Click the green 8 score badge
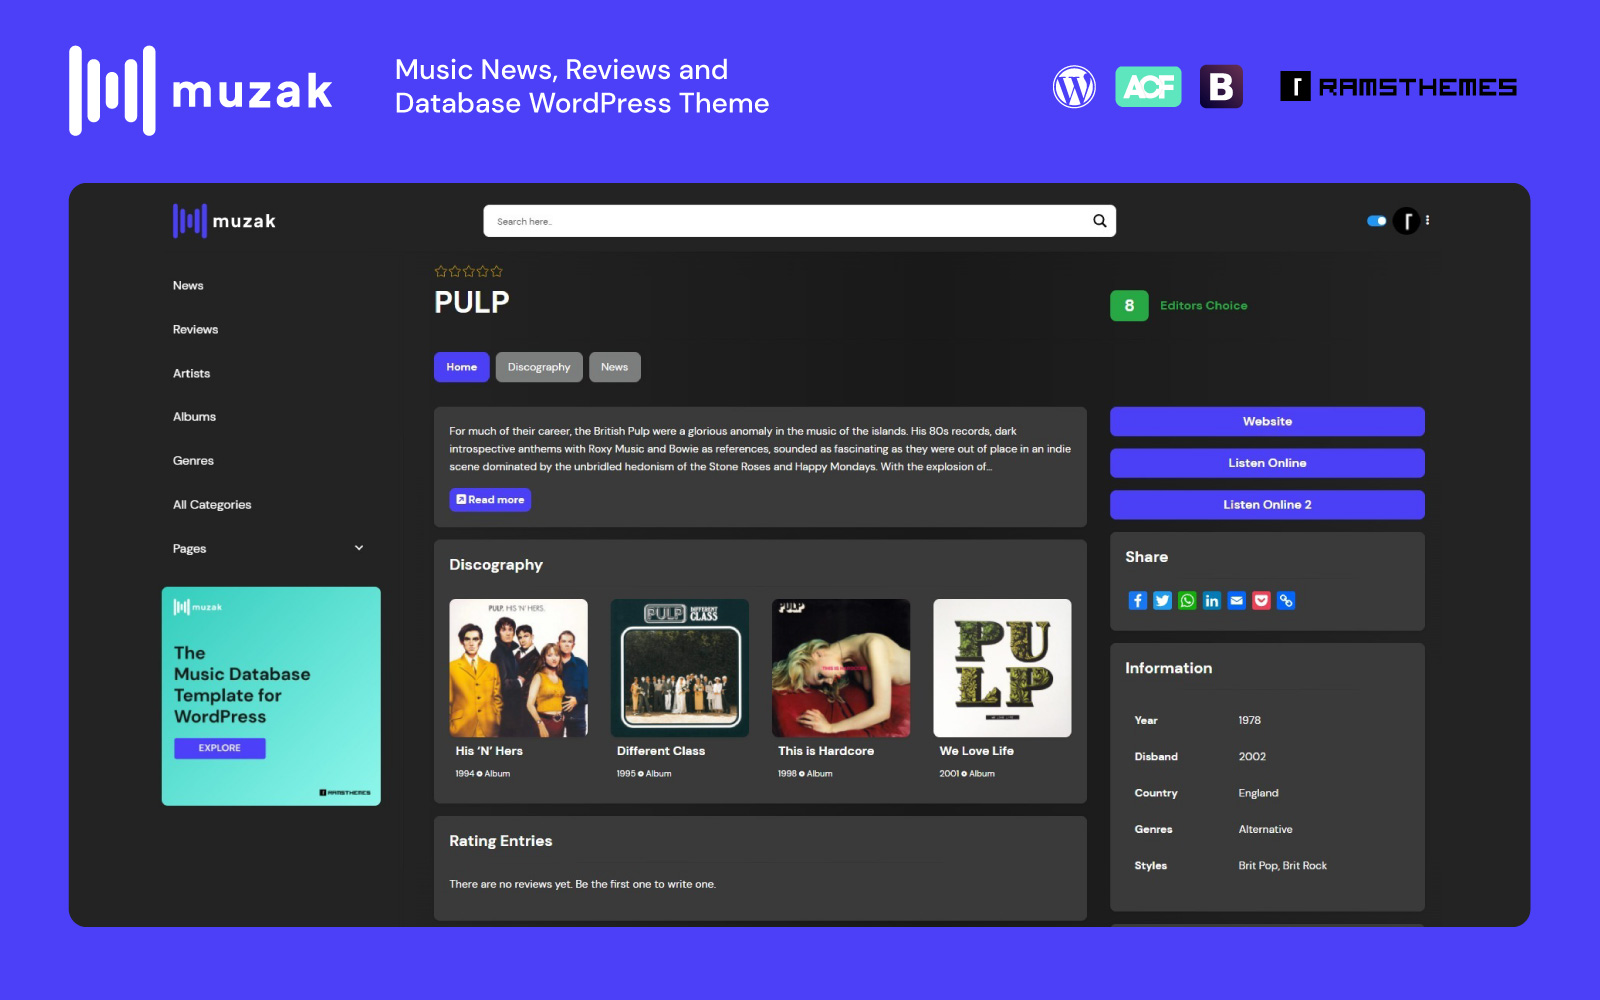This screenshot has height=1000, width=1600. 1129,306
